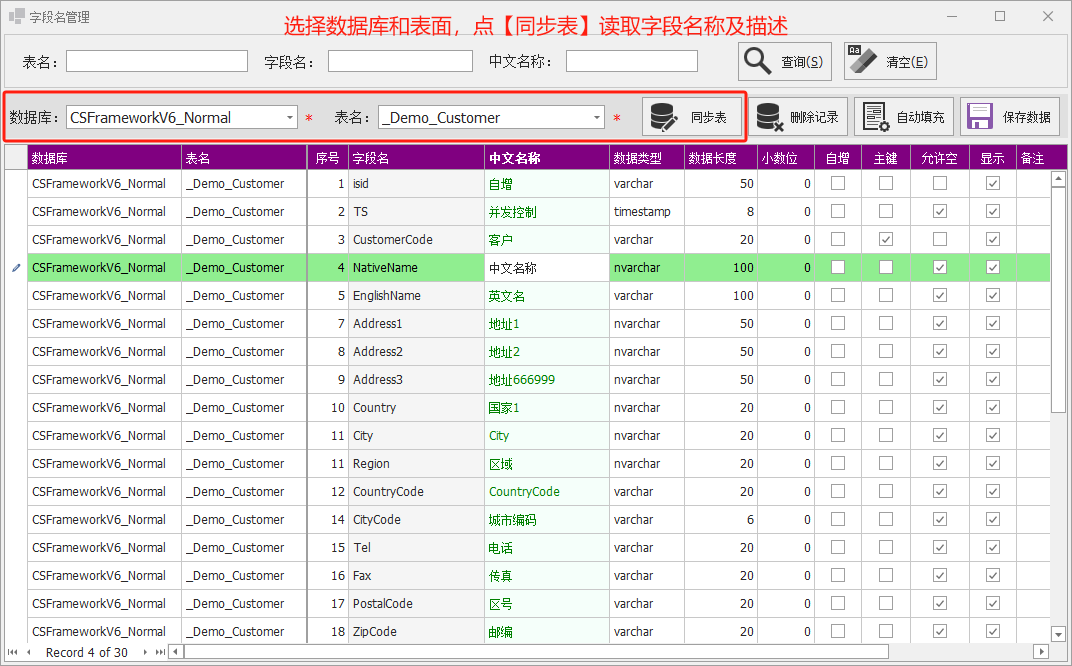Sort by 中文名称 column header
Image resolution: width=1072 pixels, height=666 pixels.
(547, 158)
